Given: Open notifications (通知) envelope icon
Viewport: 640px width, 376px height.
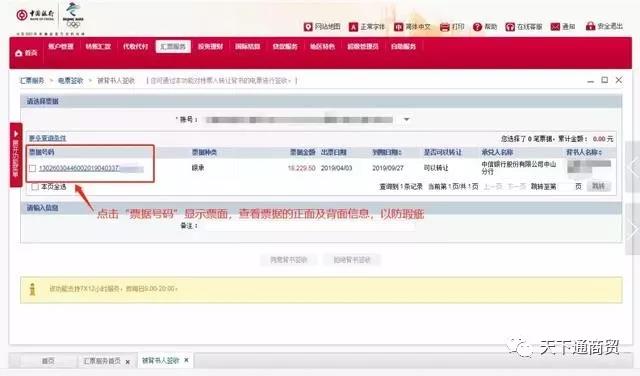Looking at the screenshot, I should [555, 27].
